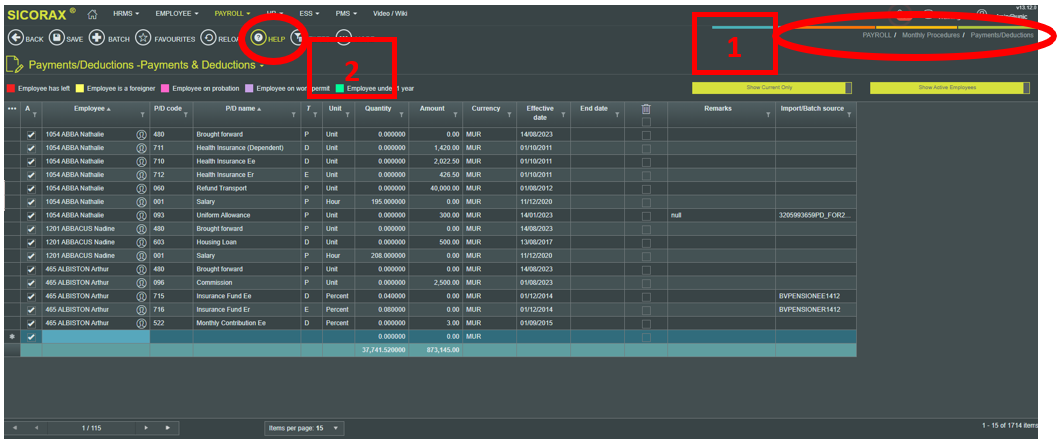
Task: Click the Favourites star icon
Action: coord(143,38)
